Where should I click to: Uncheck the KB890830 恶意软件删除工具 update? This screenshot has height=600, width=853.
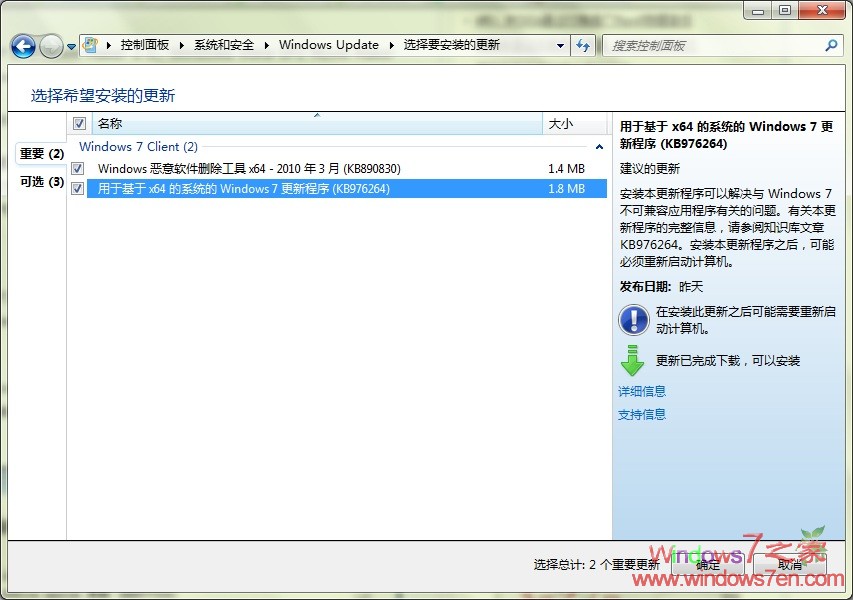click(78, 168)
